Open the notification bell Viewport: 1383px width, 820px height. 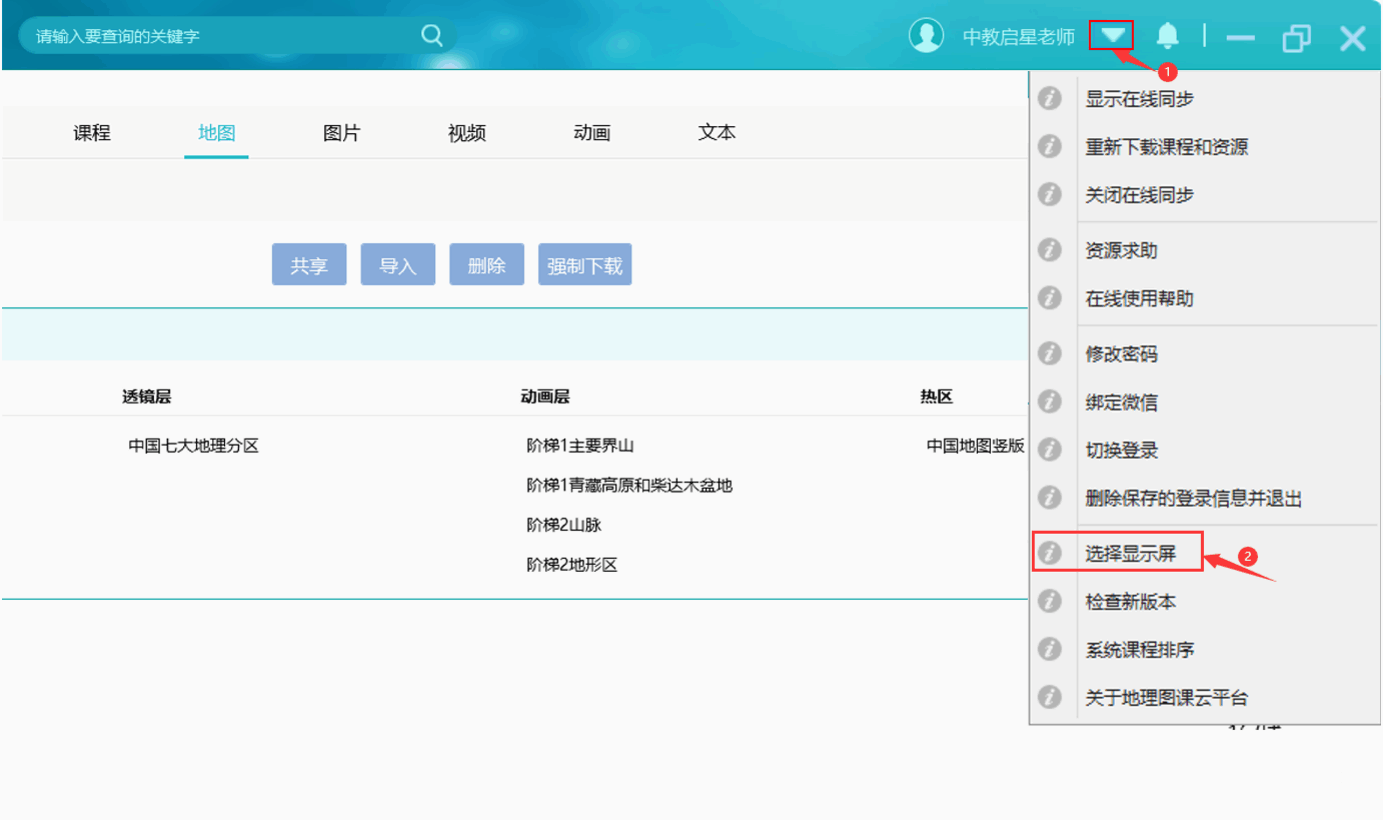coord(1167,37)
